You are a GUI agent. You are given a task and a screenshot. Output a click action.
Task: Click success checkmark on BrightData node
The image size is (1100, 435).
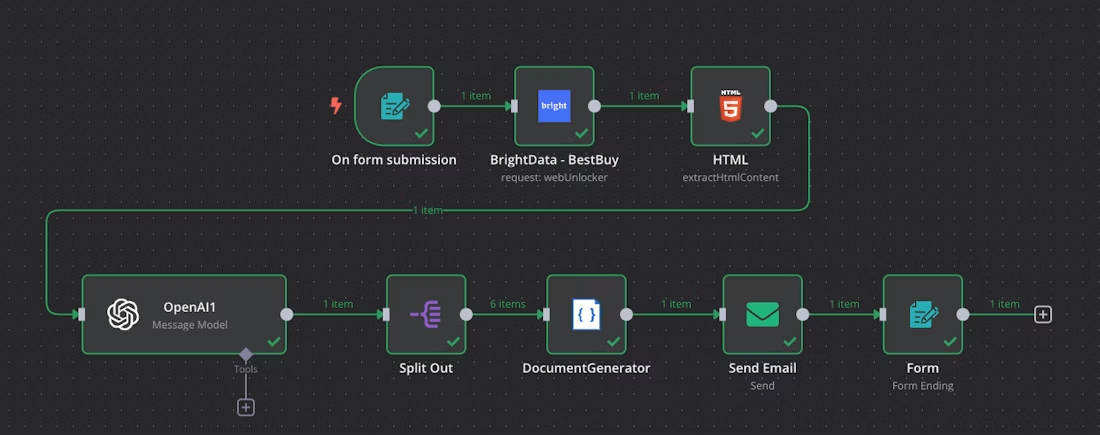click(582, 133)
